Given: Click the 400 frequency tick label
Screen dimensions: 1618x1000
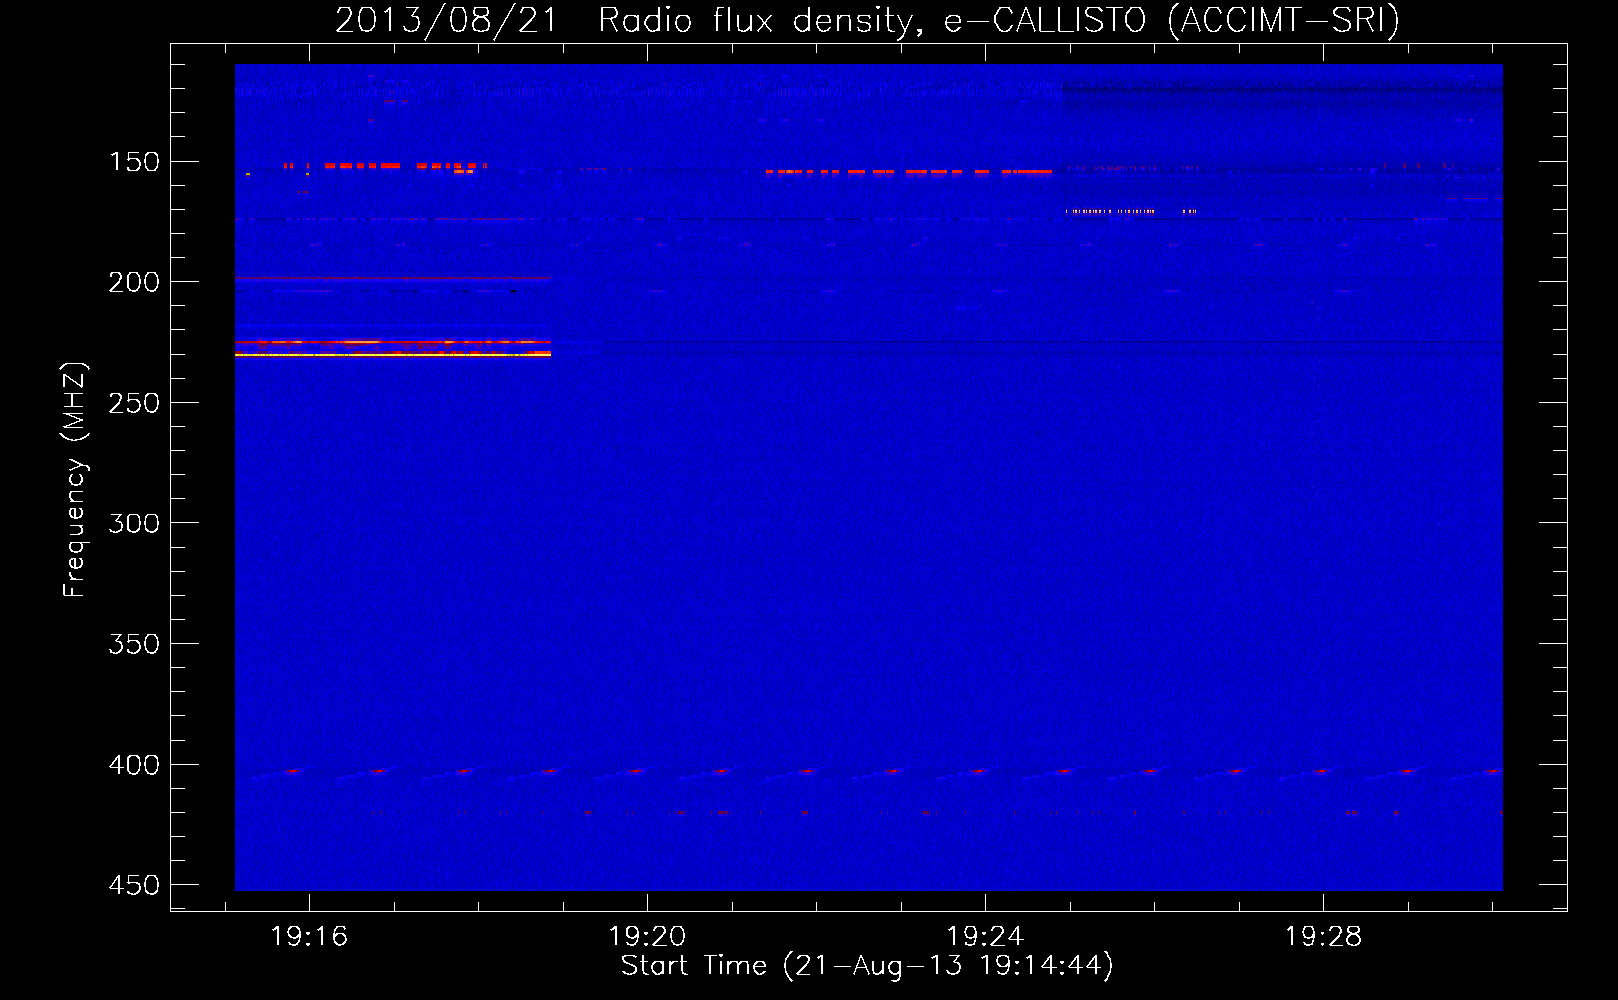Looking at the screenshot, I should pos(134,765).
